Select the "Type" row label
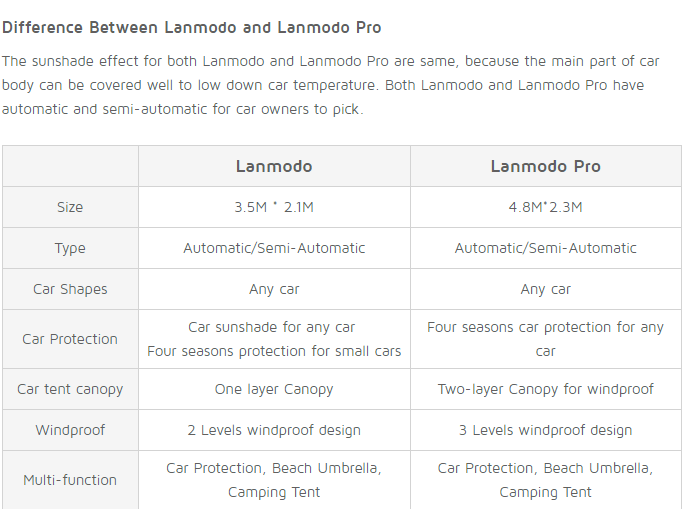 point(70,248)
